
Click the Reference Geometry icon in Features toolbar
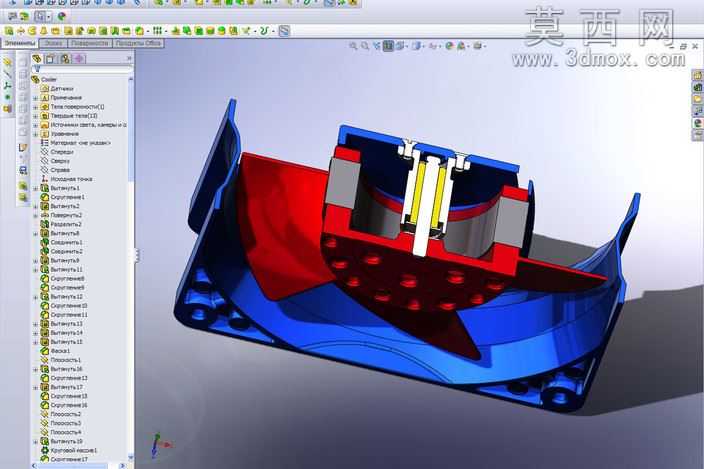point(246,31)
